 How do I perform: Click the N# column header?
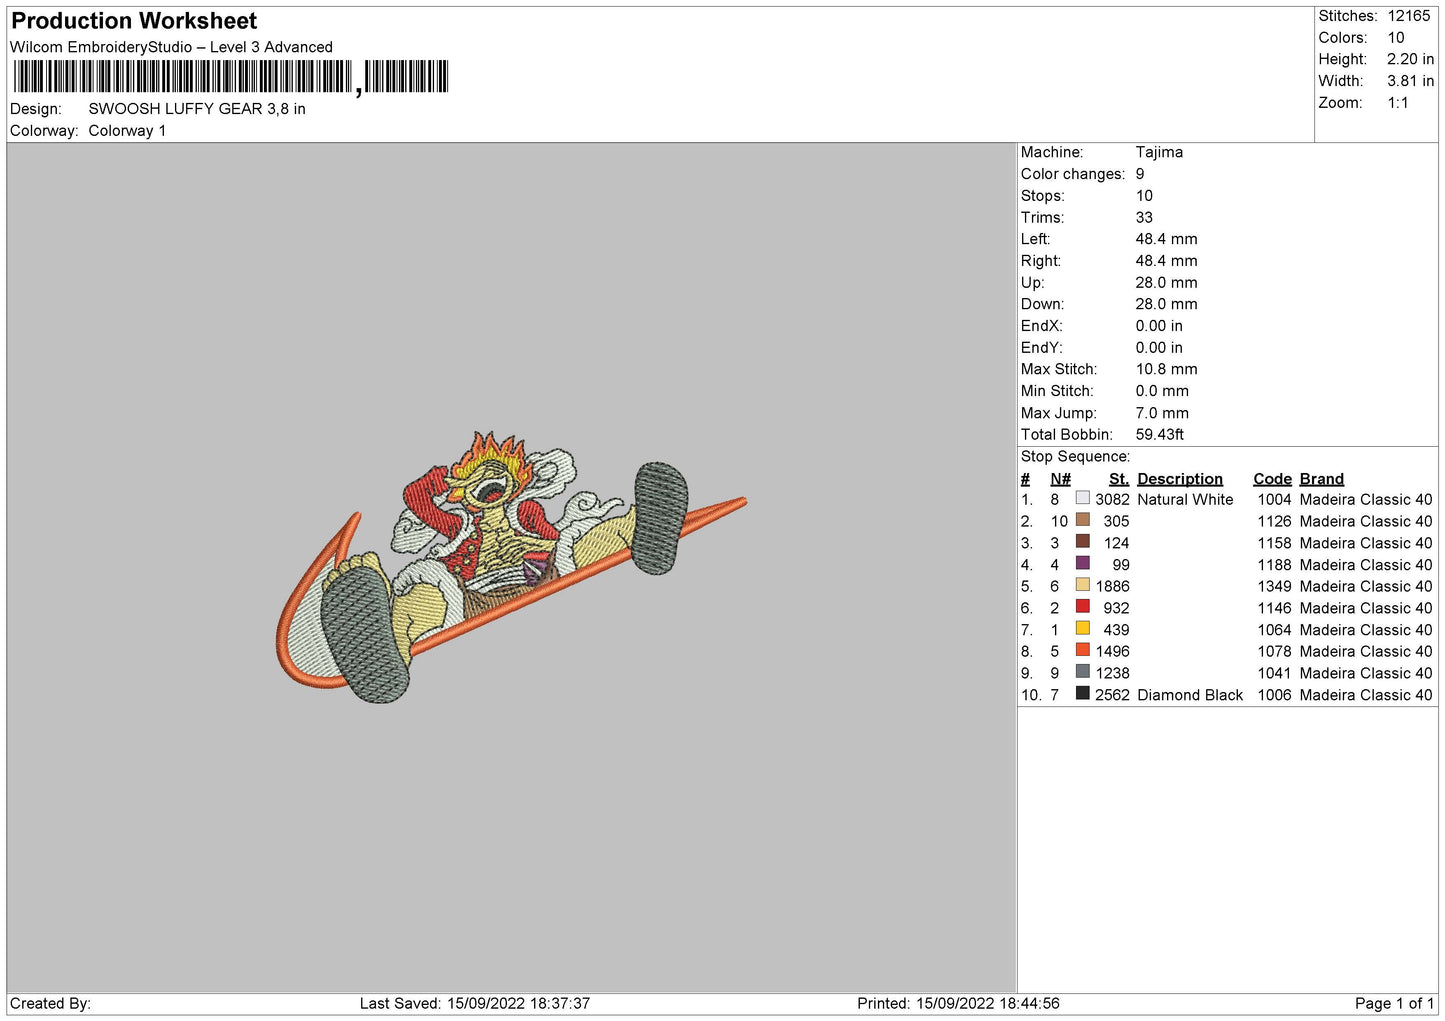click(x=1060, y=479)
